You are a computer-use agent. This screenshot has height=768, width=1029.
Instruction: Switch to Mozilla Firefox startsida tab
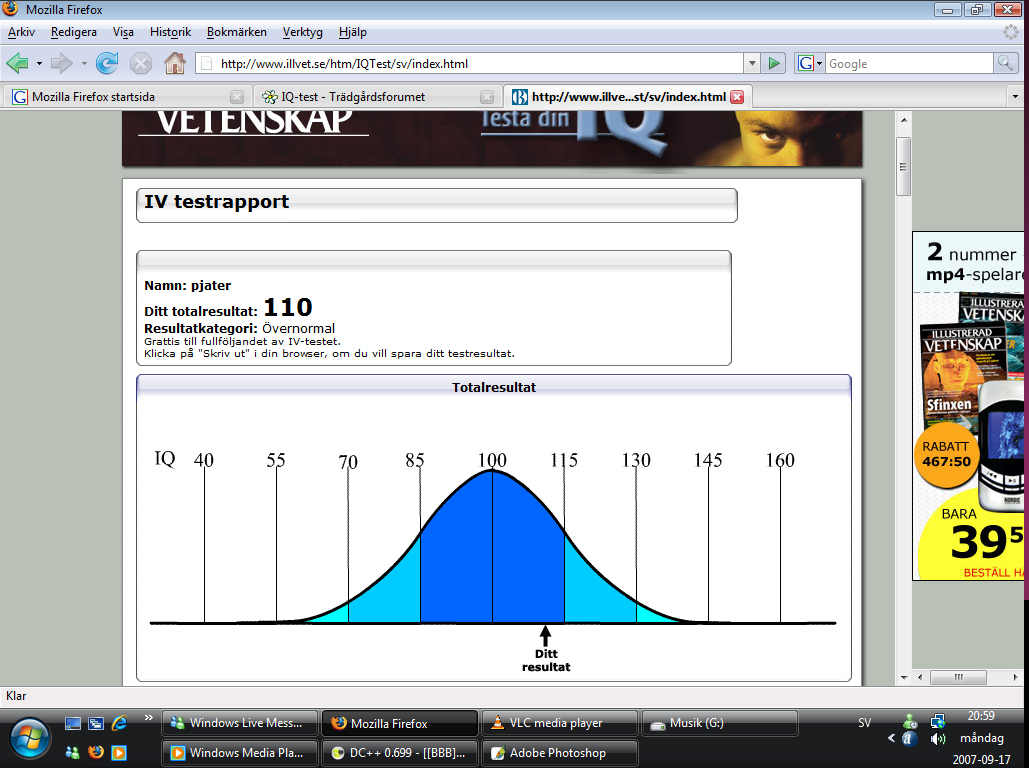(x=120, y=97)
